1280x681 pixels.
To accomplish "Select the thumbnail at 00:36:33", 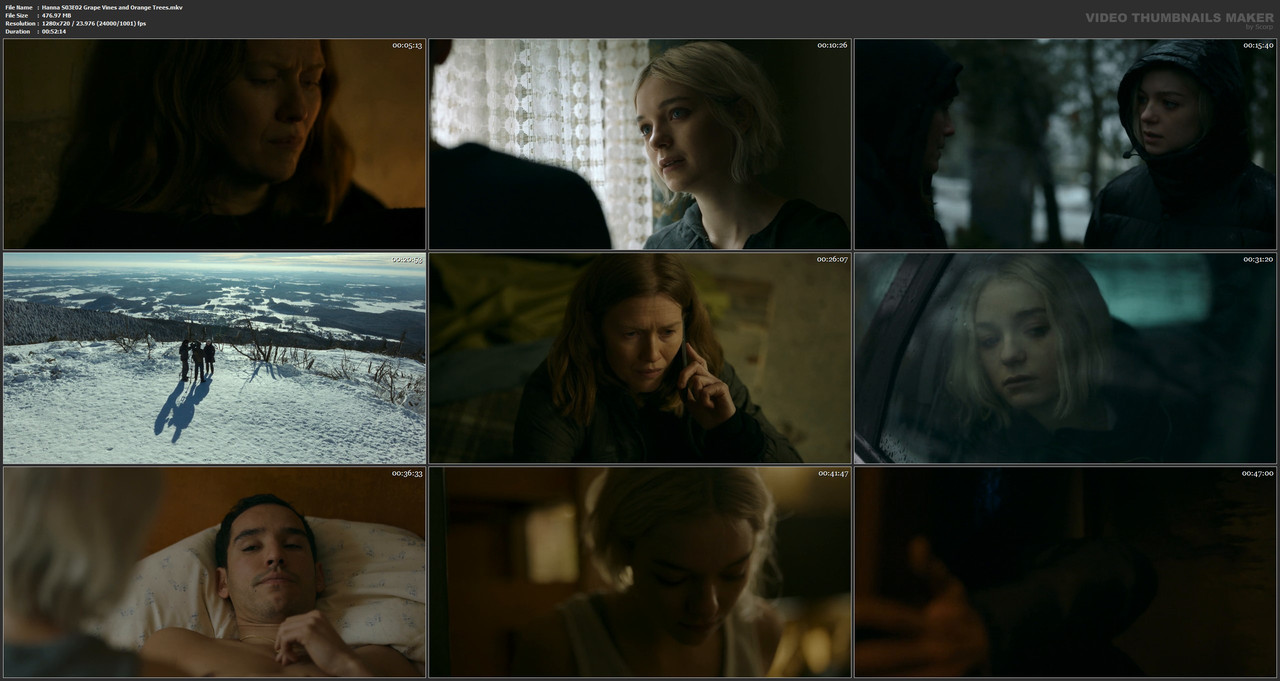I will click(214, 572).
